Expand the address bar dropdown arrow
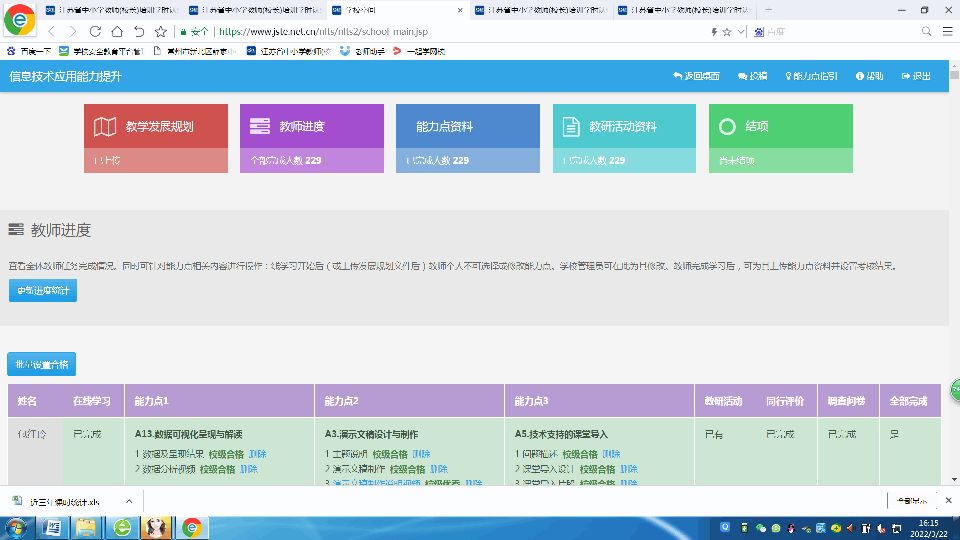This screenshot has height=540, width=960. click(x=741, y=31)
